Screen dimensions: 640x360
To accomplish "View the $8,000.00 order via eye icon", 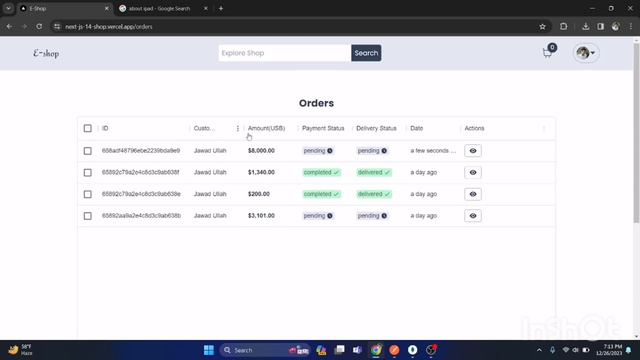I will point(473,151).
